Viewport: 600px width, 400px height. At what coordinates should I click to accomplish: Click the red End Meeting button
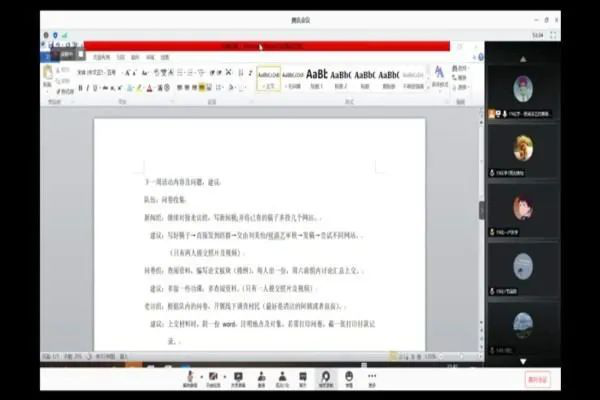pyautogui.click(x=537, y=379)
